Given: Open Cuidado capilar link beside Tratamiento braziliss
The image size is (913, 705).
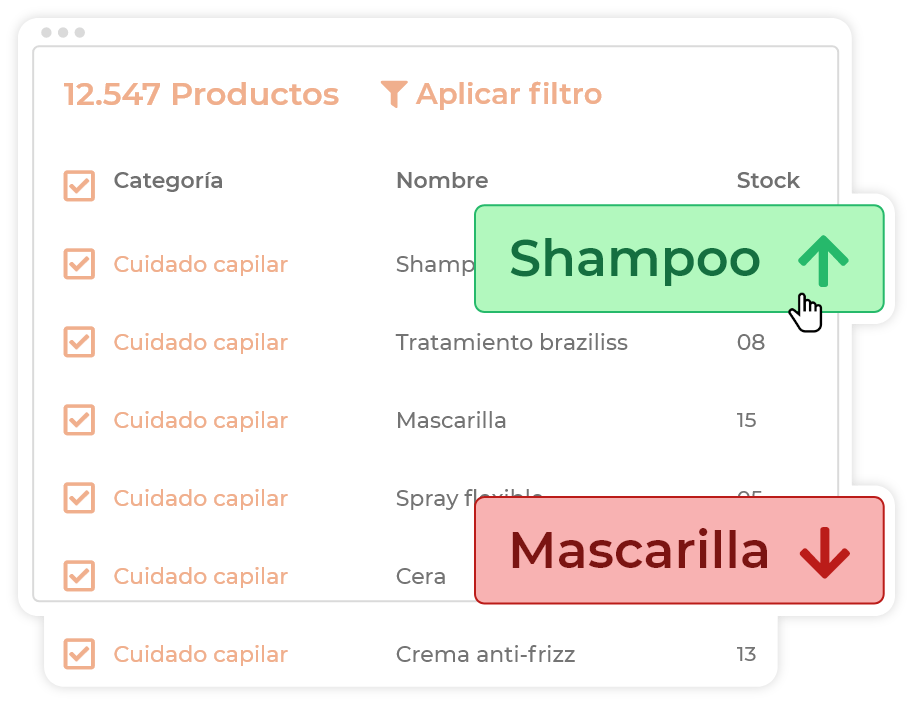Looking at the screenshot, I should (200, 342).
